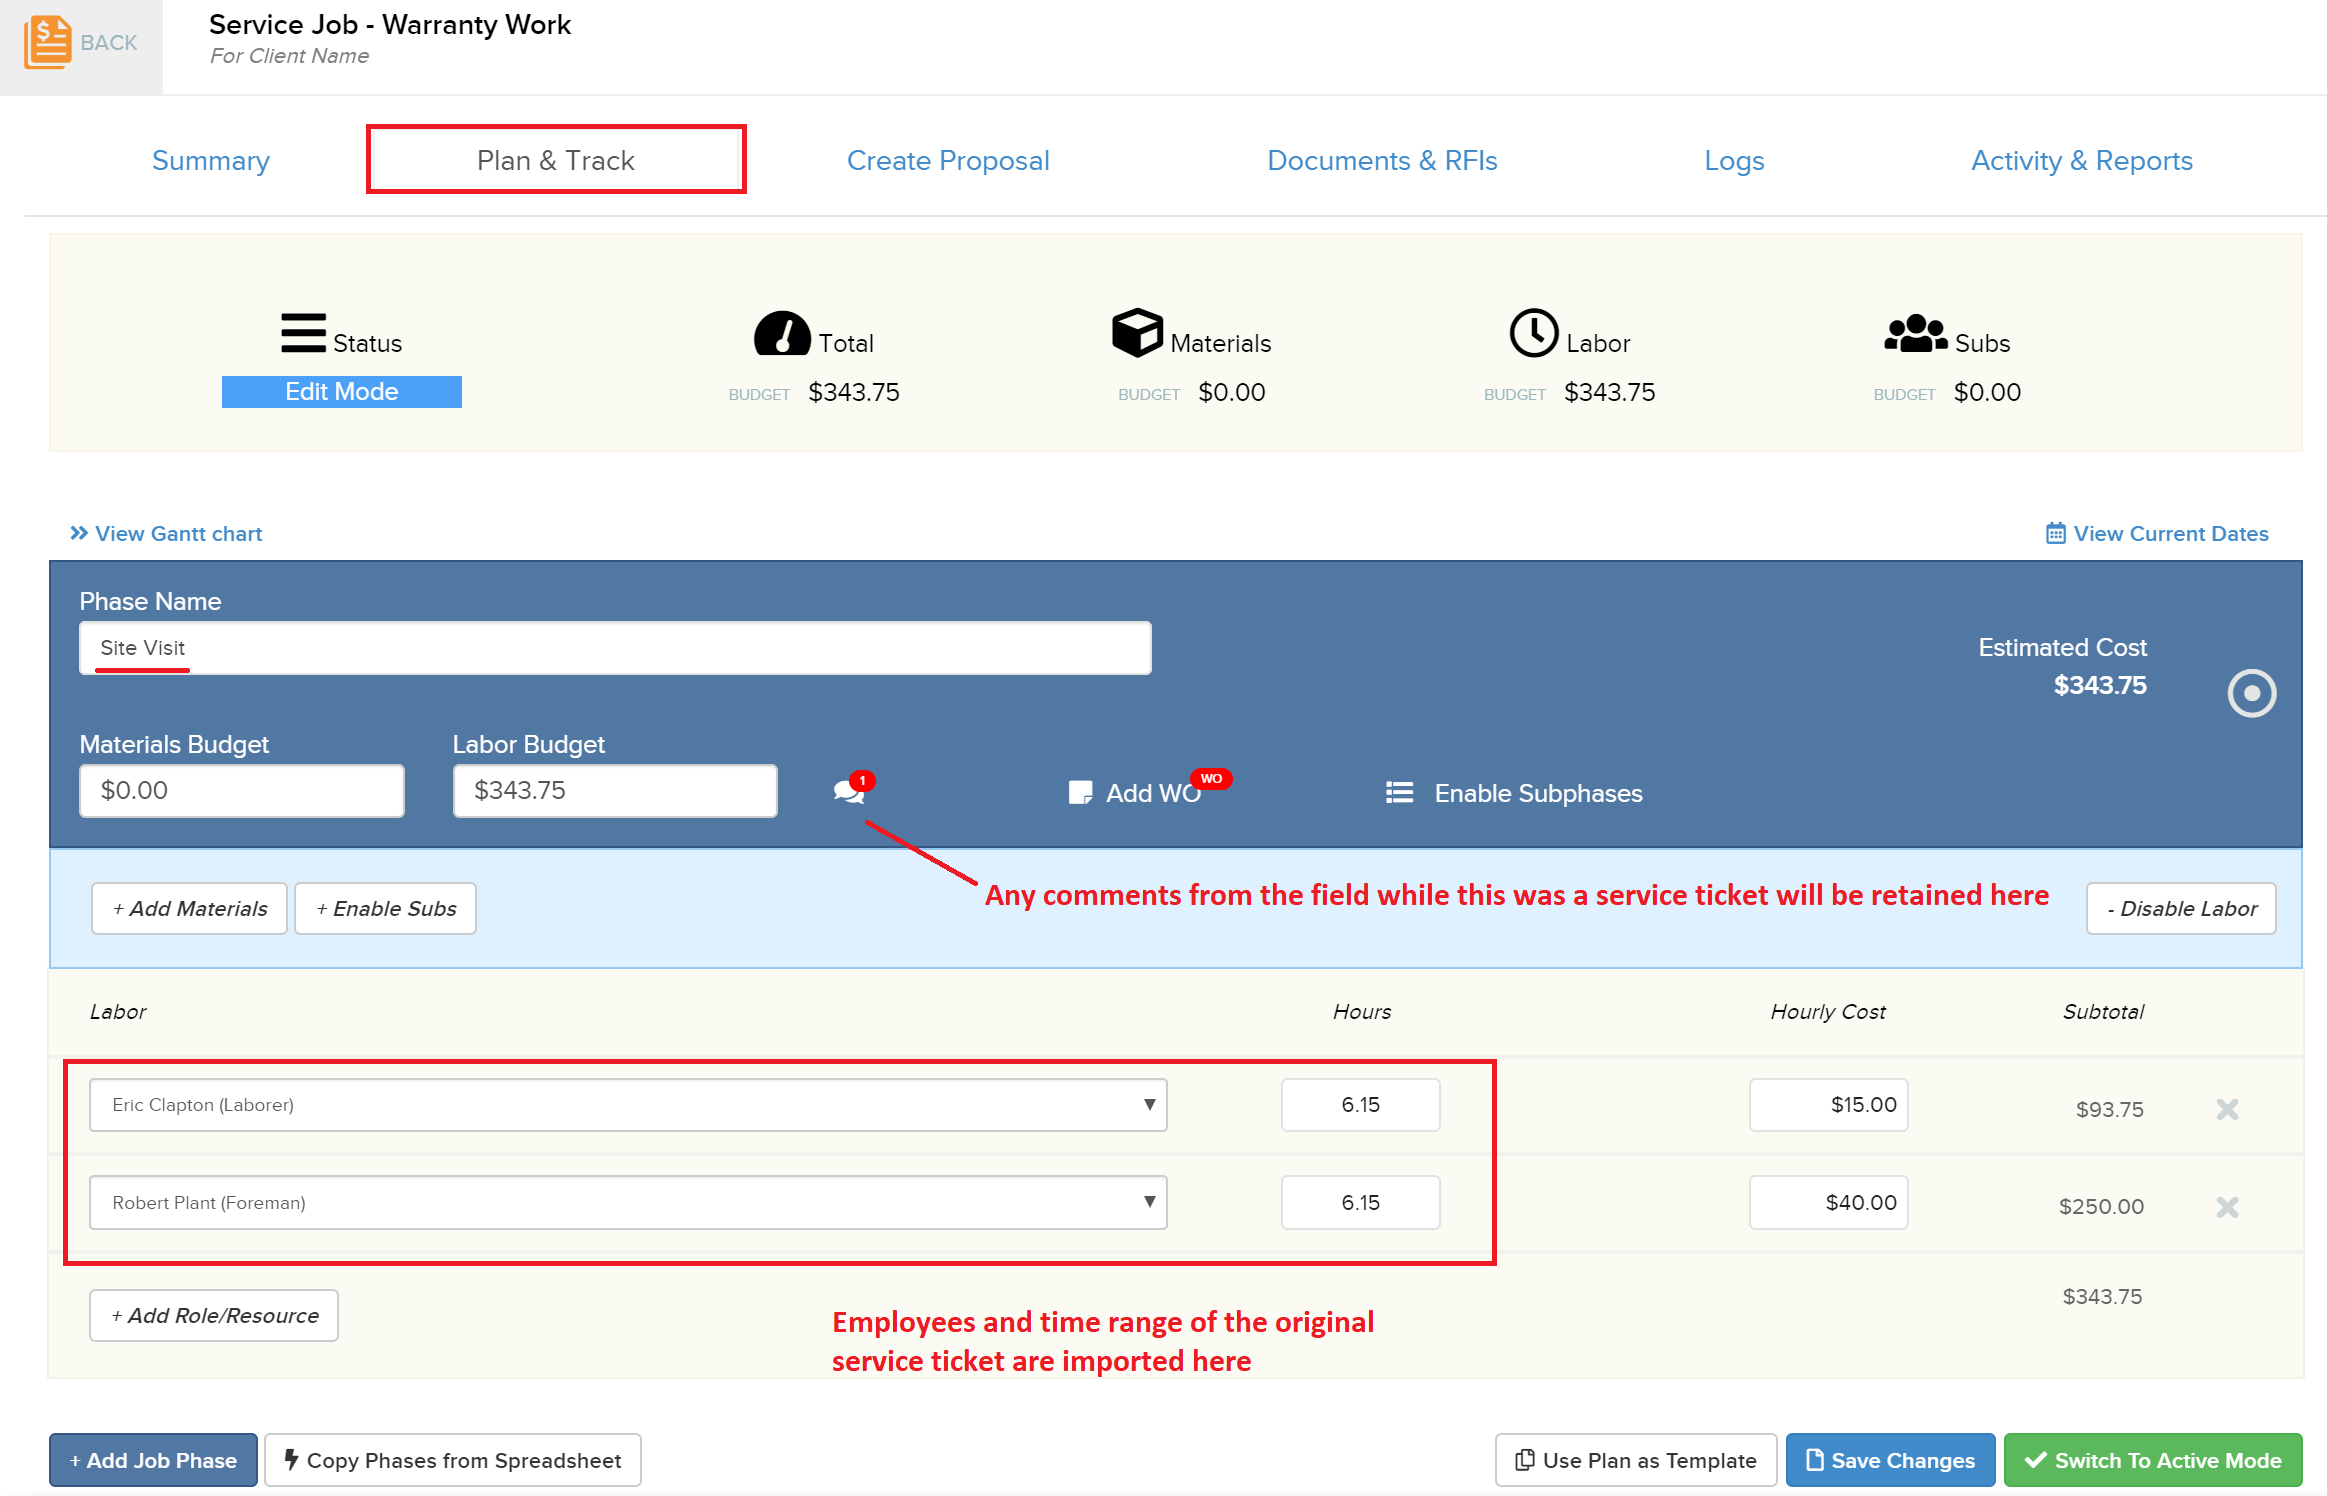
Task: Remove the Eric Clapton labor row
Action: 2227,1109
